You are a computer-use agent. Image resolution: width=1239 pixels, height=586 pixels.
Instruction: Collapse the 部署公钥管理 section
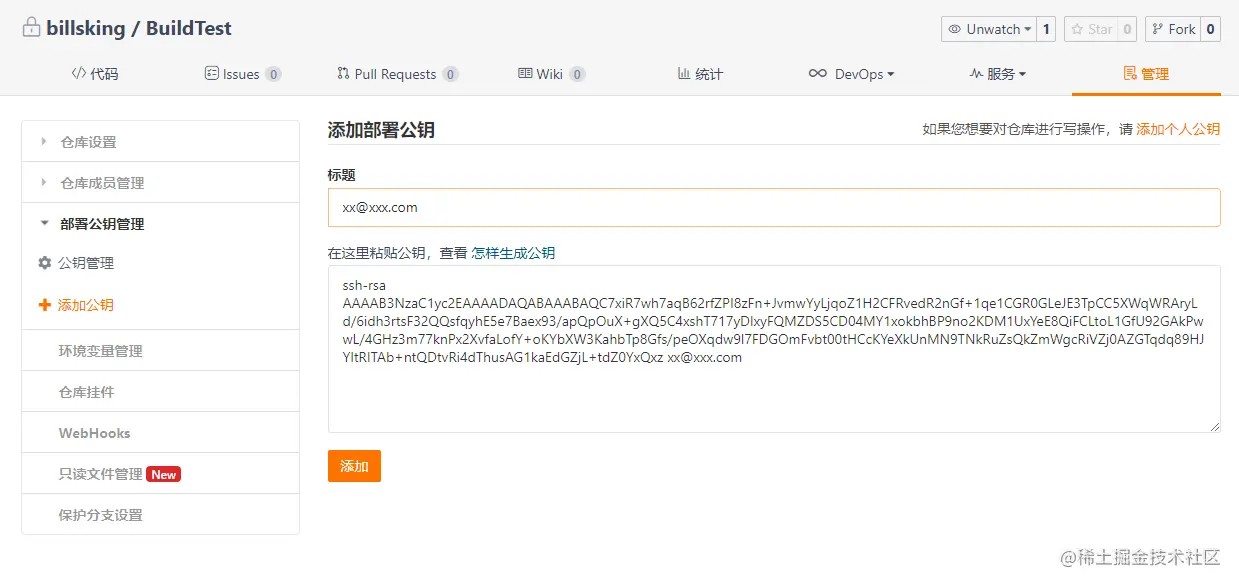click(x=160, y=223)
